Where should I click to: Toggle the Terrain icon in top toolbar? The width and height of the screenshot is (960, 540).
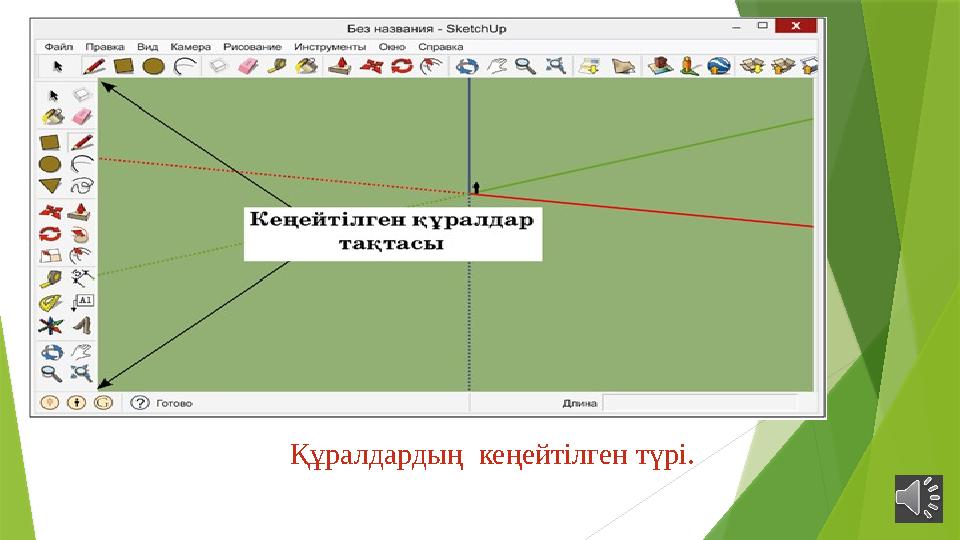[623, 66]
